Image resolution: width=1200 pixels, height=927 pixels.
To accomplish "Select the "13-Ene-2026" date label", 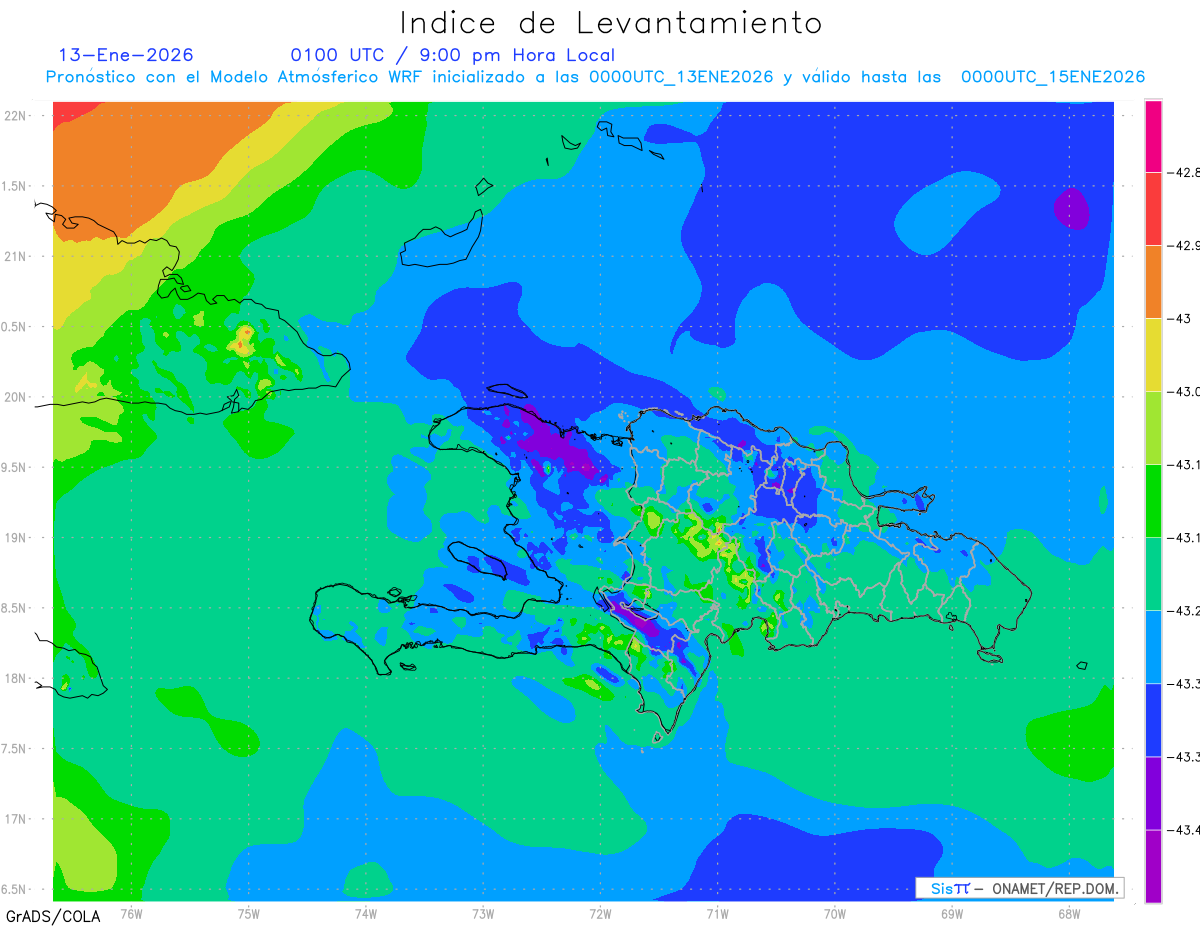I will [x=126, y=55].
